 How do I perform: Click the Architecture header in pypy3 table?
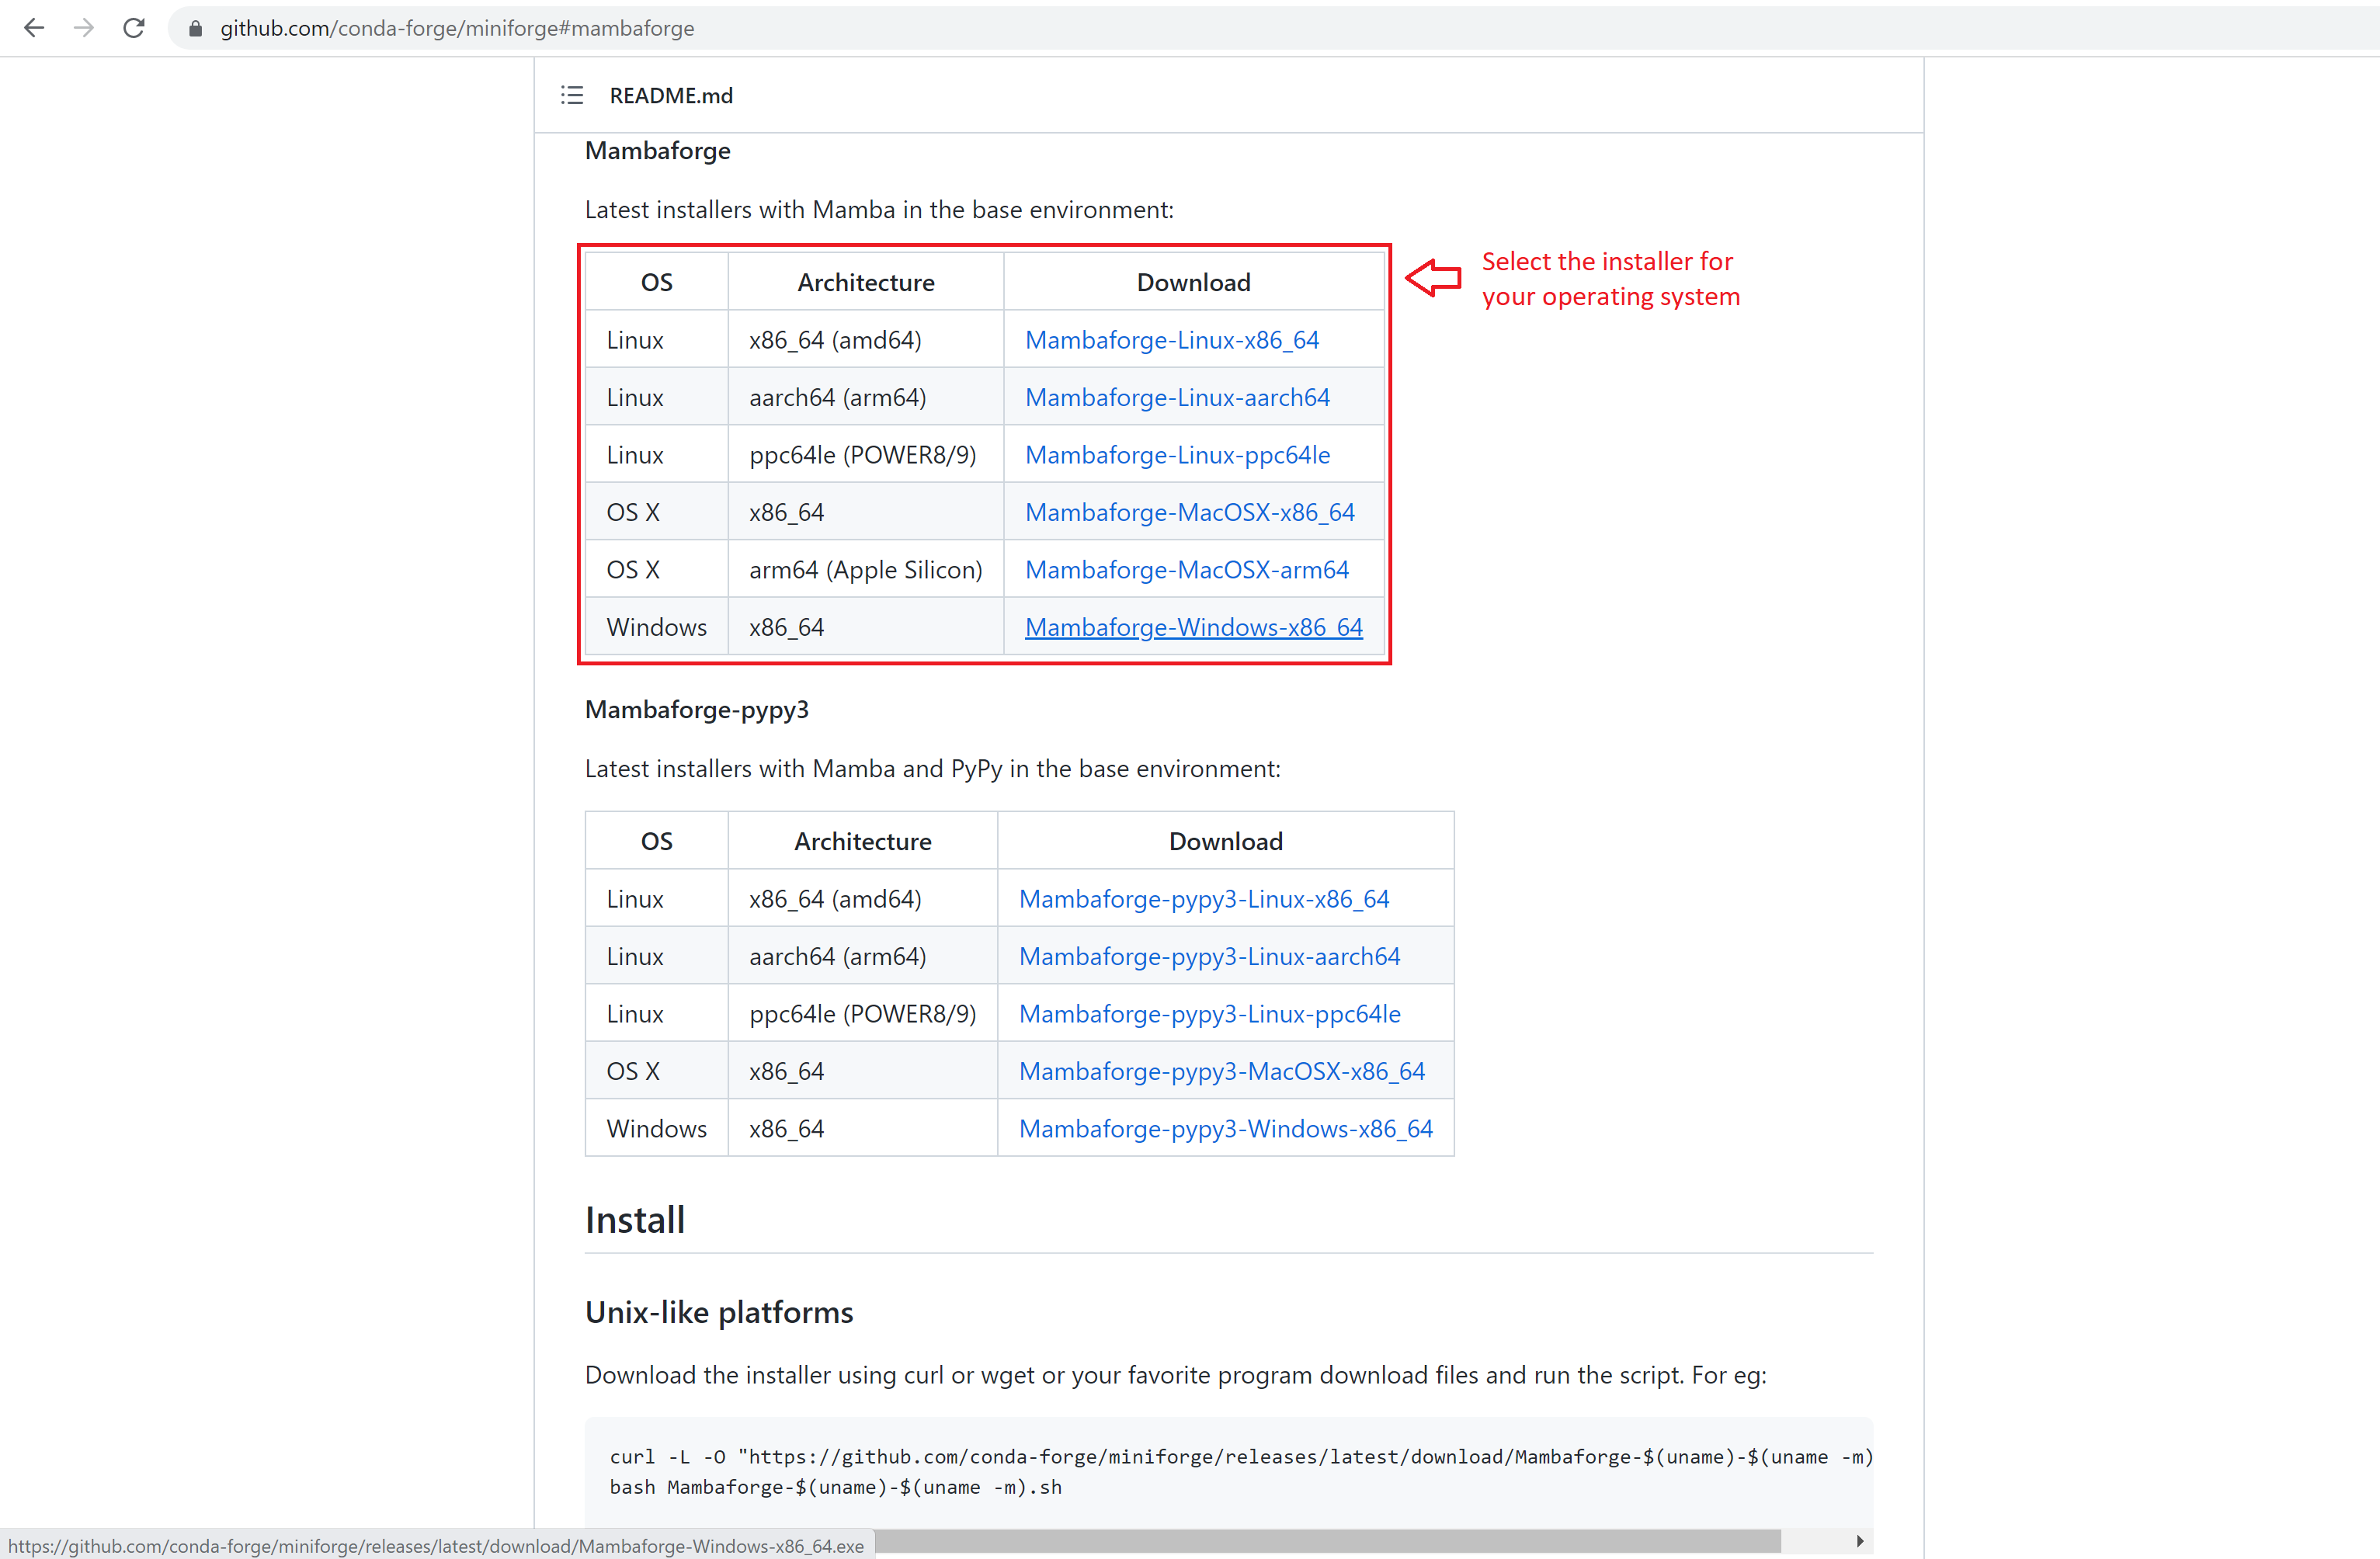pos(863,841)
